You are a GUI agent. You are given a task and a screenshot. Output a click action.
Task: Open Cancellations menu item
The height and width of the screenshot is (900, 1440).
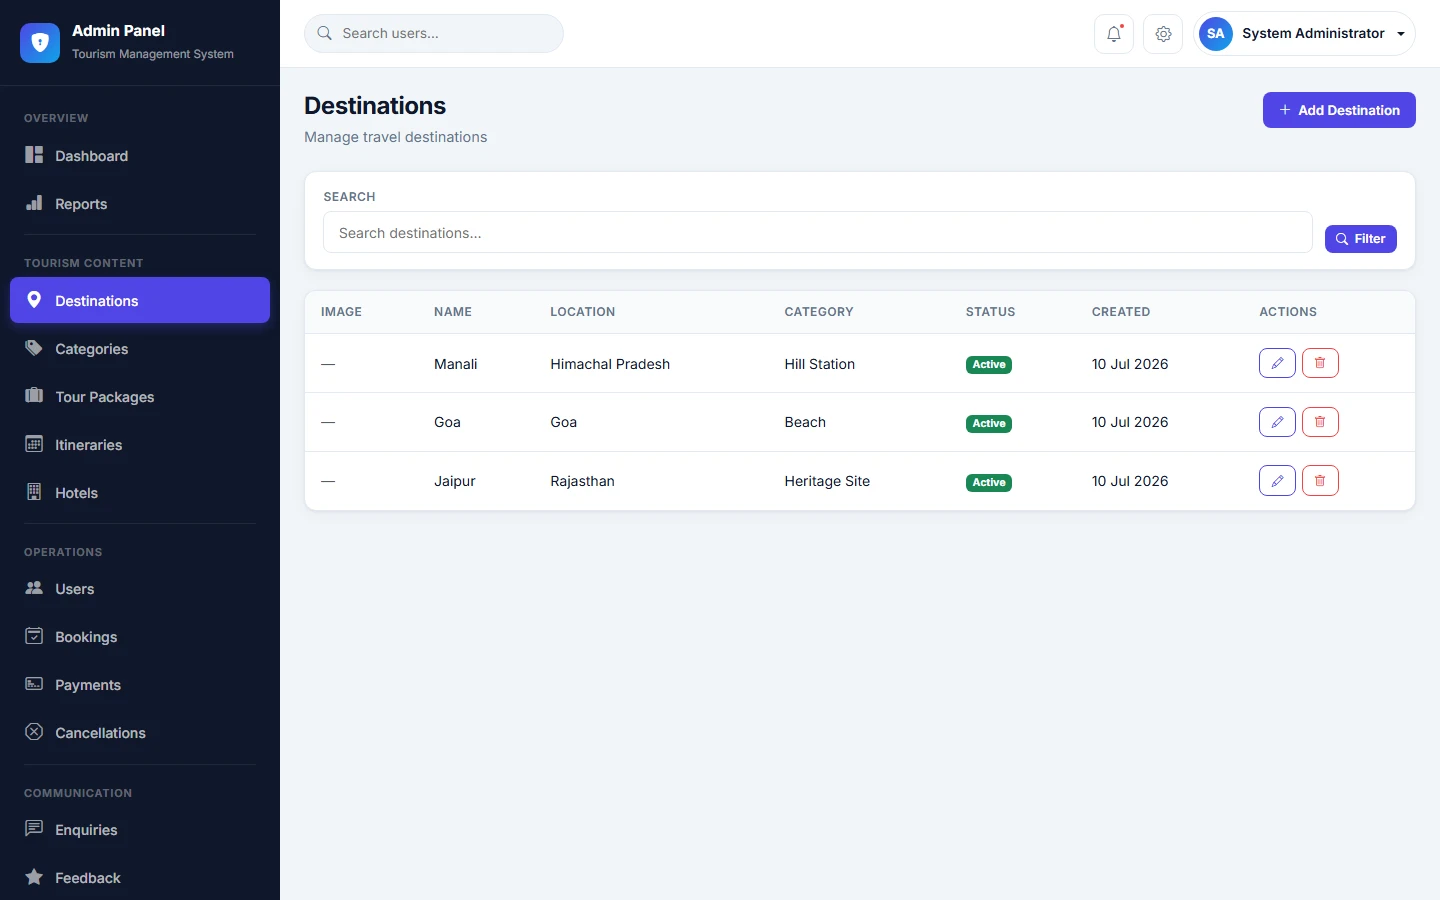point(140,733)
